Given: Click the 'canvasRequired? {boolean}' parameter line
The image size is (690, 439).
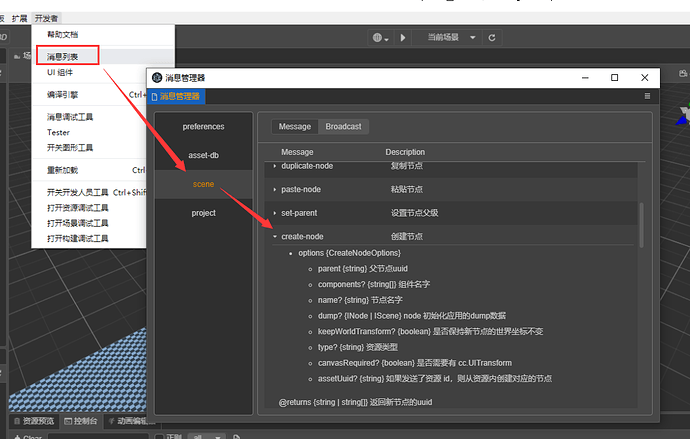Looking at the screenshot, I should tap(415, 363).
